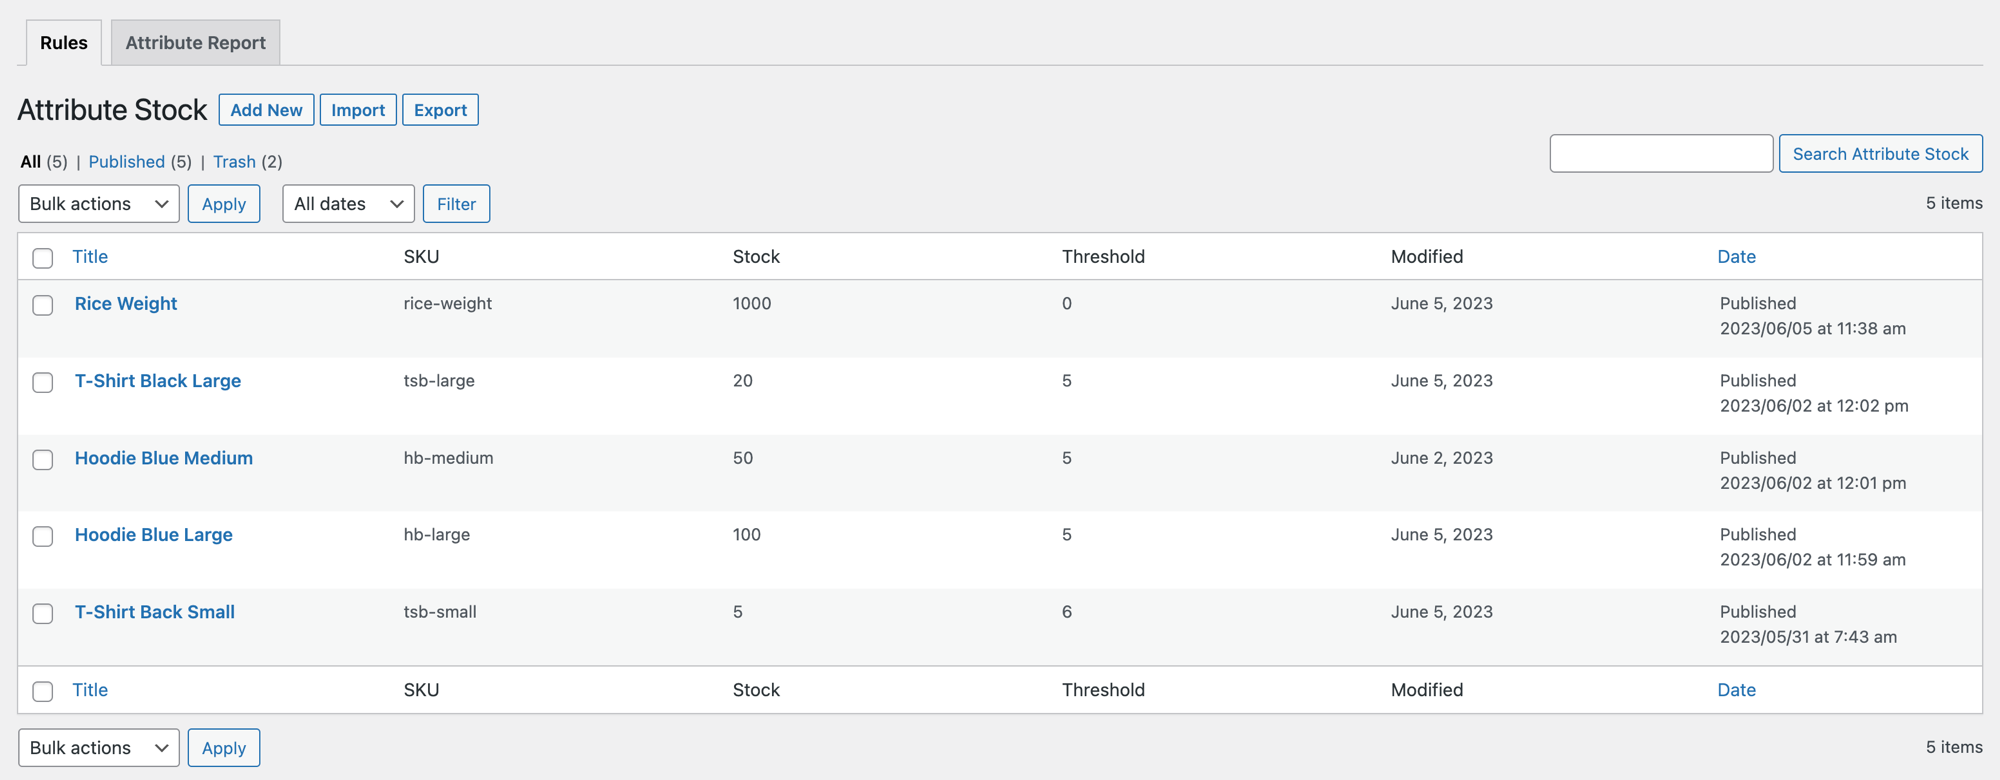This screenshot has height=780, width=2000.
Task: Show only Published items
Action: coord(127,162)
